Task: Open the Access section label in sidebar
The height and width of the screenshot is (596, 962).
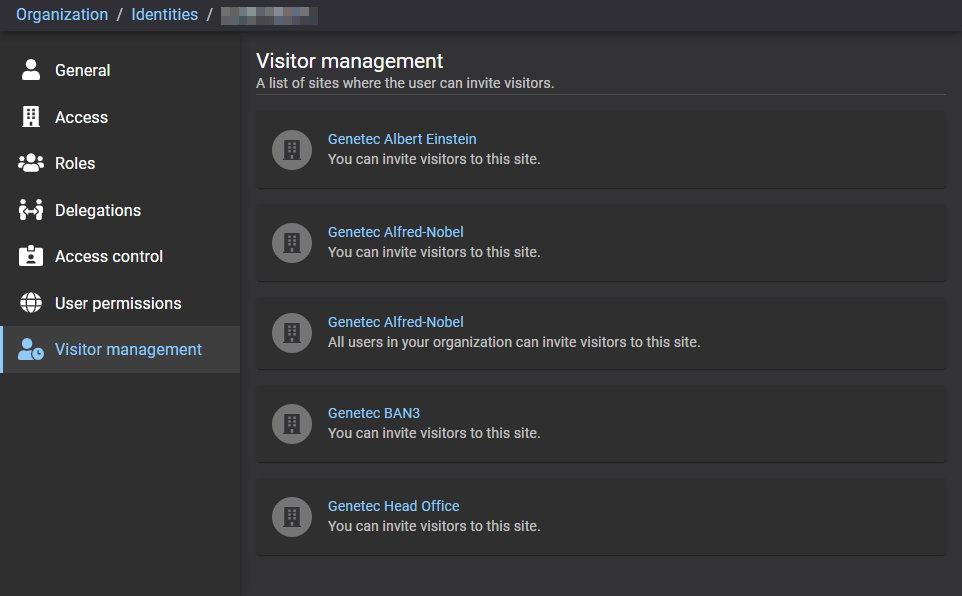Action: (81, 117)
